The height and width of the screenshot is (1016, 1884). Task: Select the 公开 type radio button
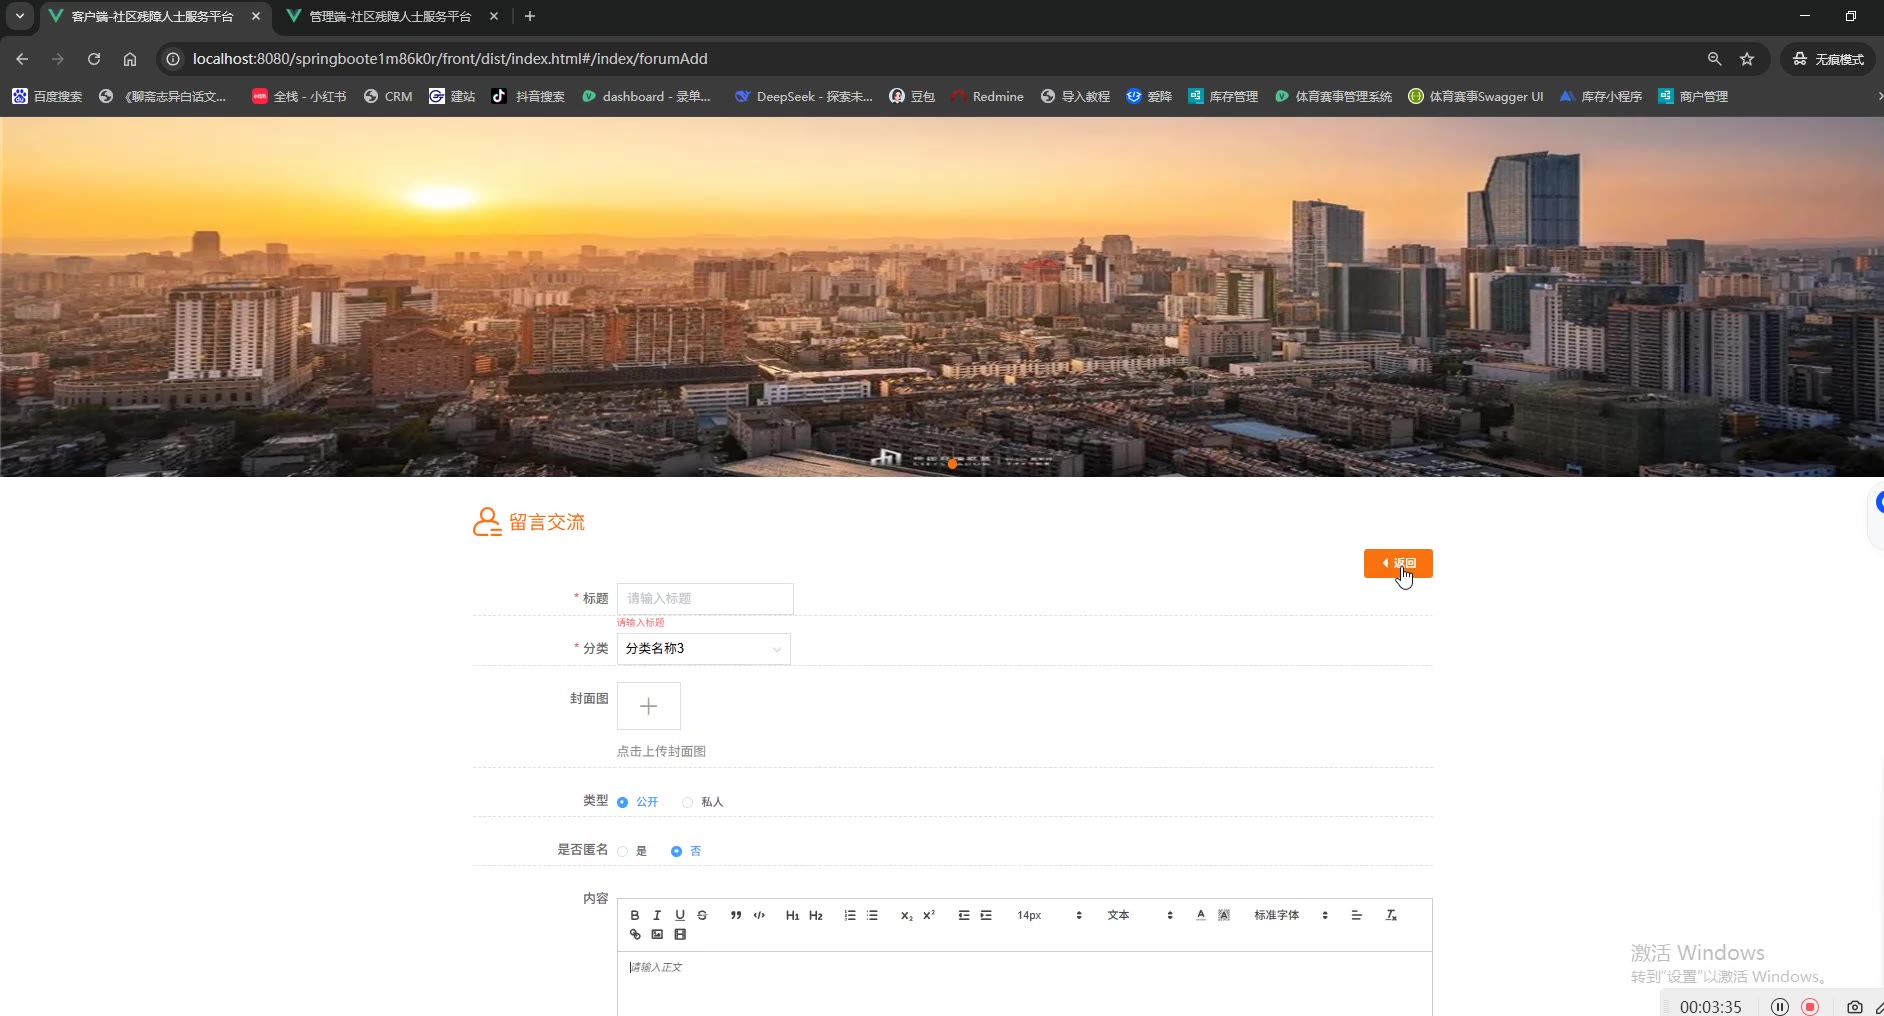pos(623,802)
